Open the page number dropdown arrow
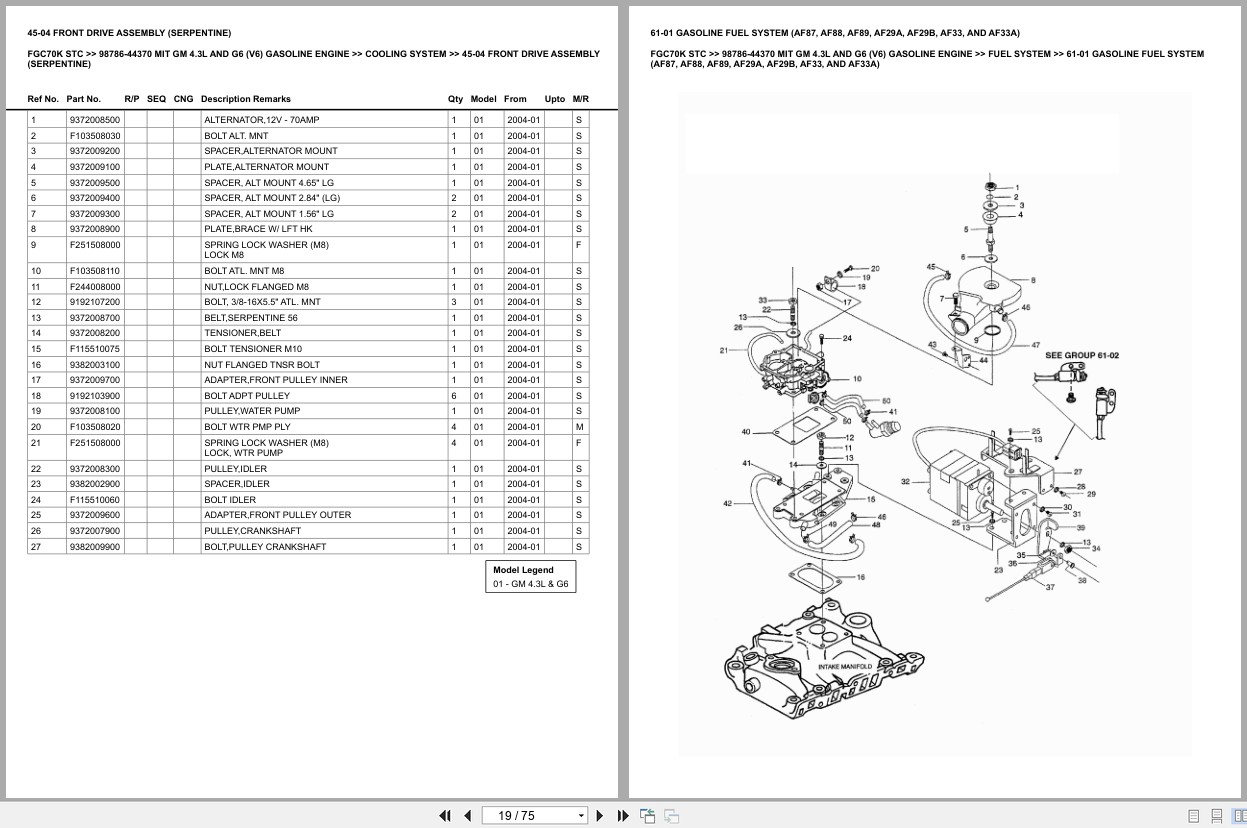Image resolution: width=1247 pixels, height=828 pixels. pos(581,816)
